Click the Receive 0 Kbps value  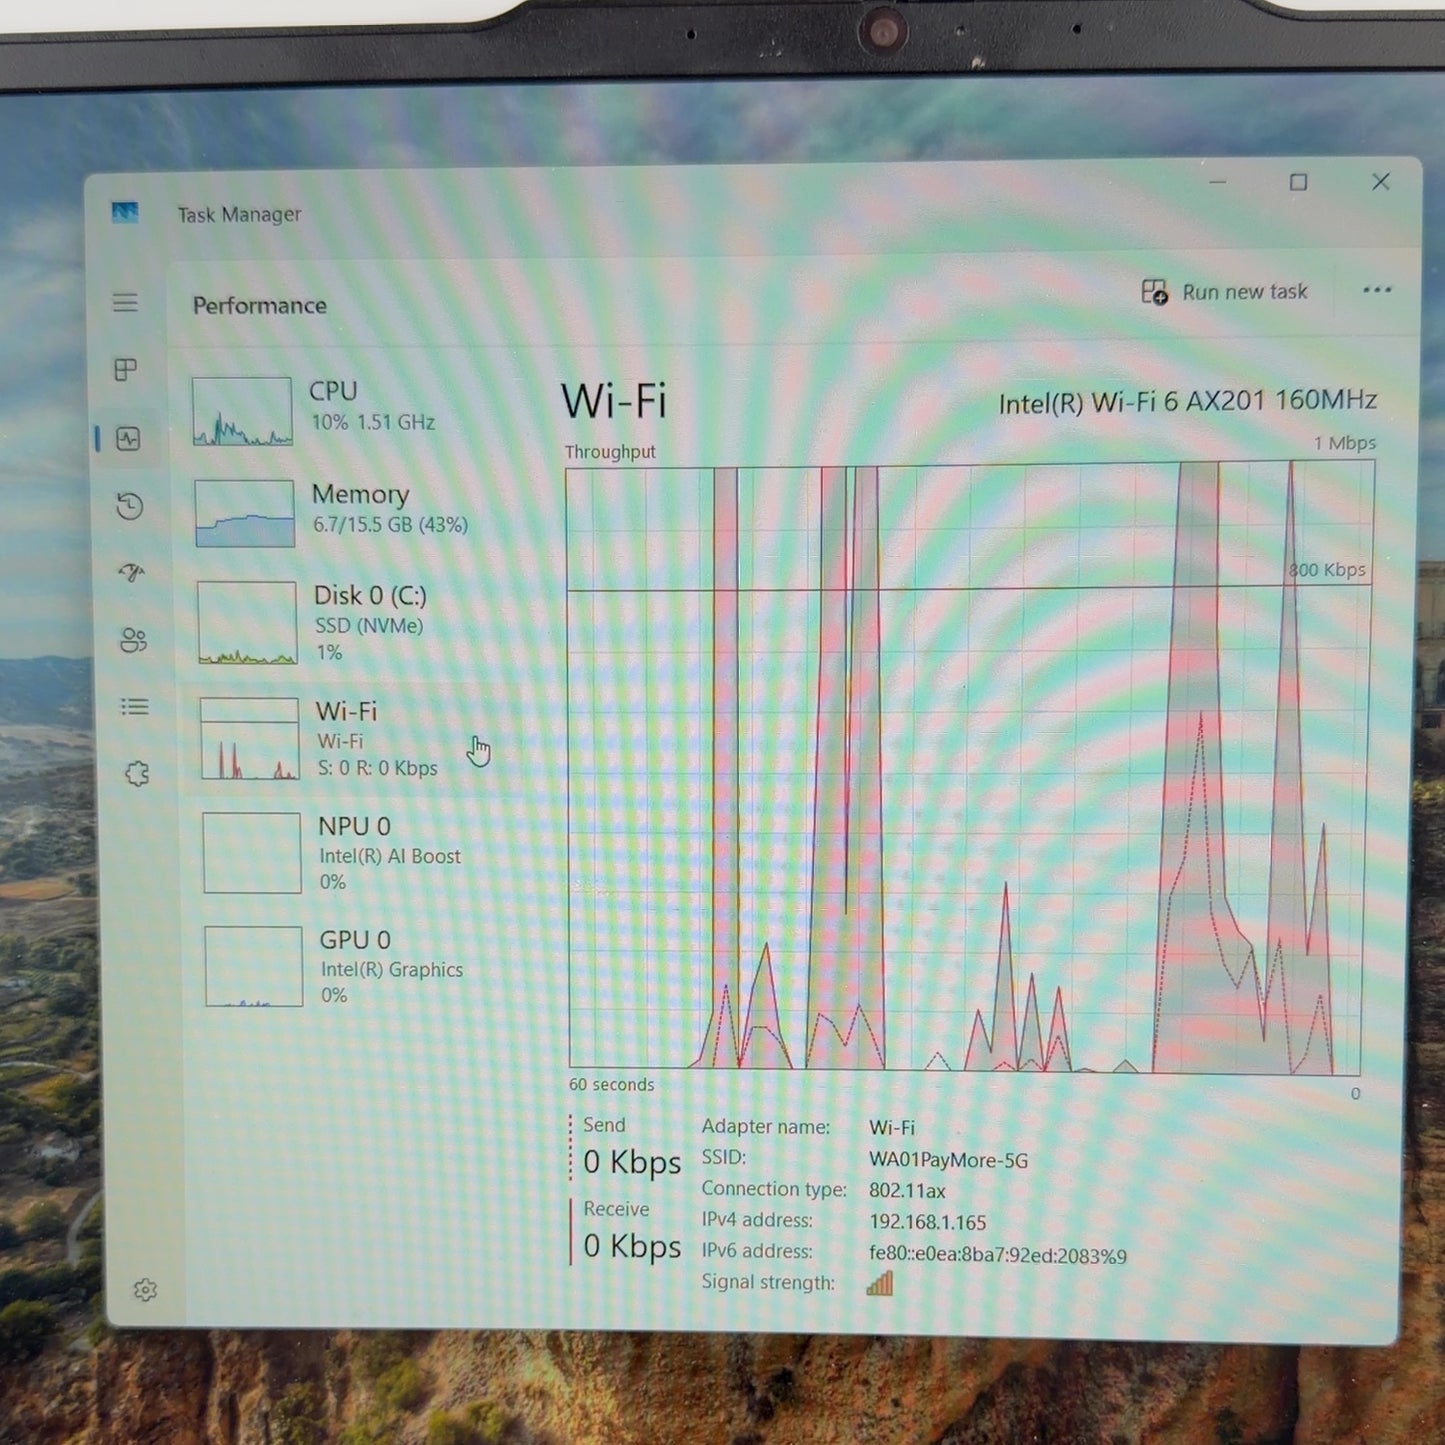point(632,1246)
